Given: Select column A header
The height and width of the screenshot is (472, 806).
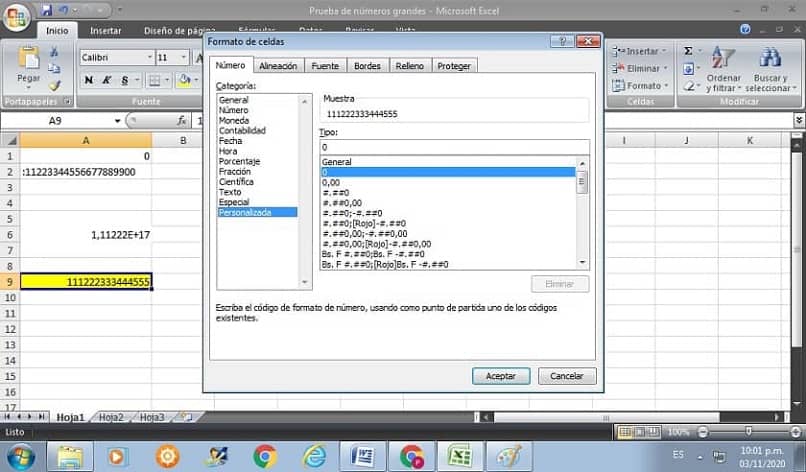Looking at the screenshot, I should coord(86,140).
